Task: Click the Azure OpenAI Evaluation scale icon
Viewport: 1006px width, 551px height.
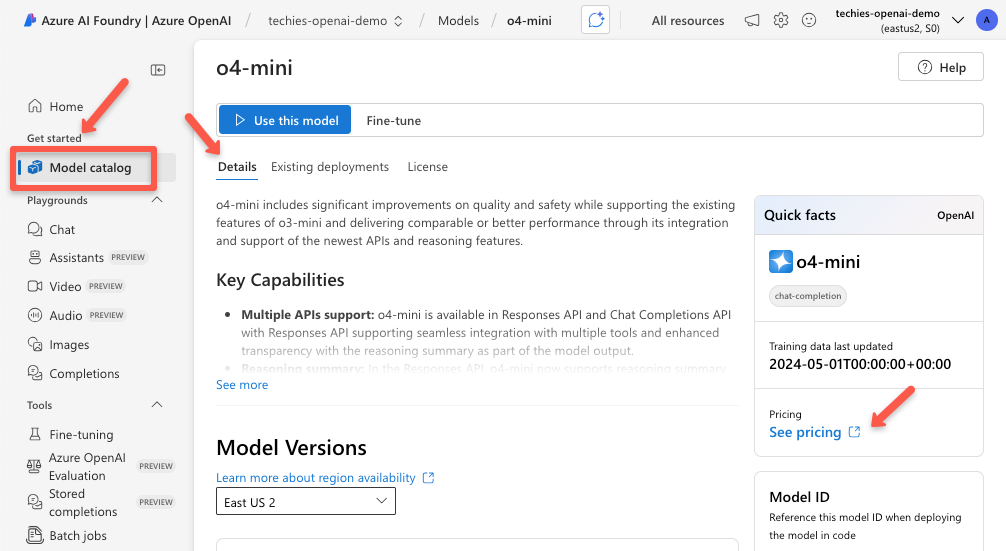Action: [34, 466]
